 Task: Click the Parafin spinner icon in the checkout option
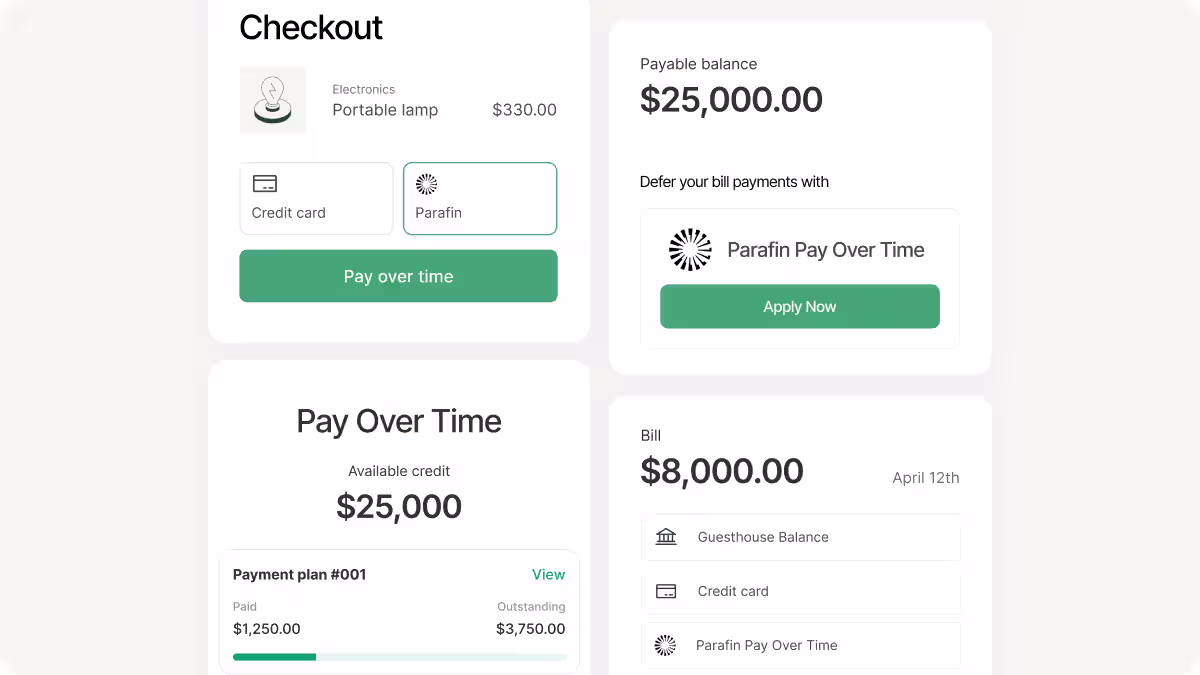coord(427,185)
